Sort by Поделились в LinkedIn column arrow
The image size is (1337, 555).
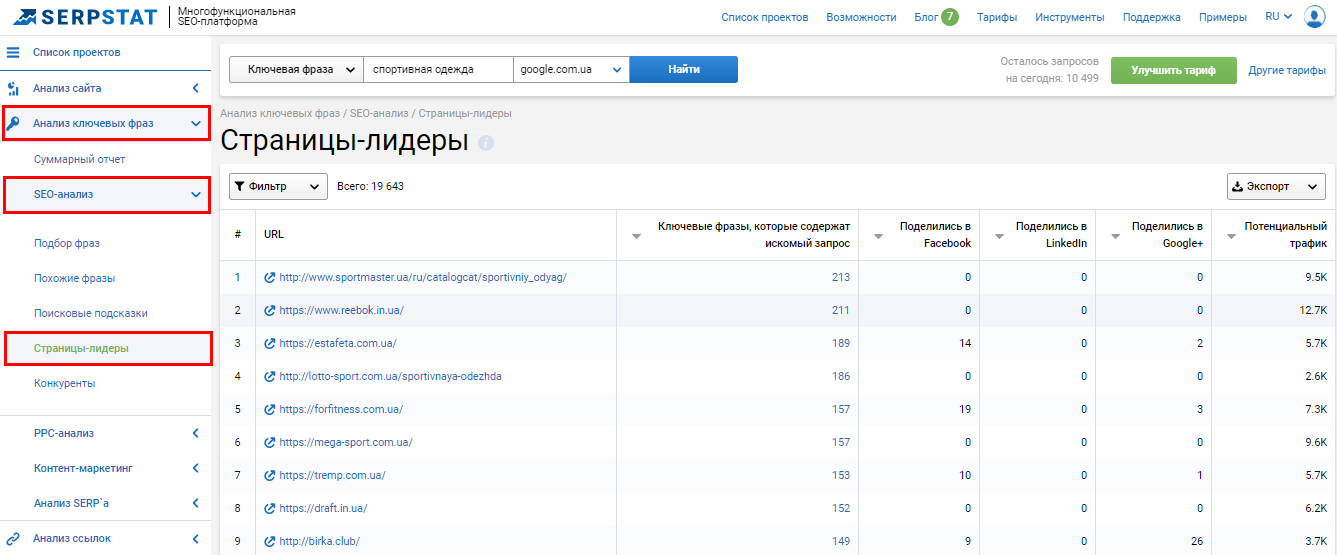click(999, 237)
